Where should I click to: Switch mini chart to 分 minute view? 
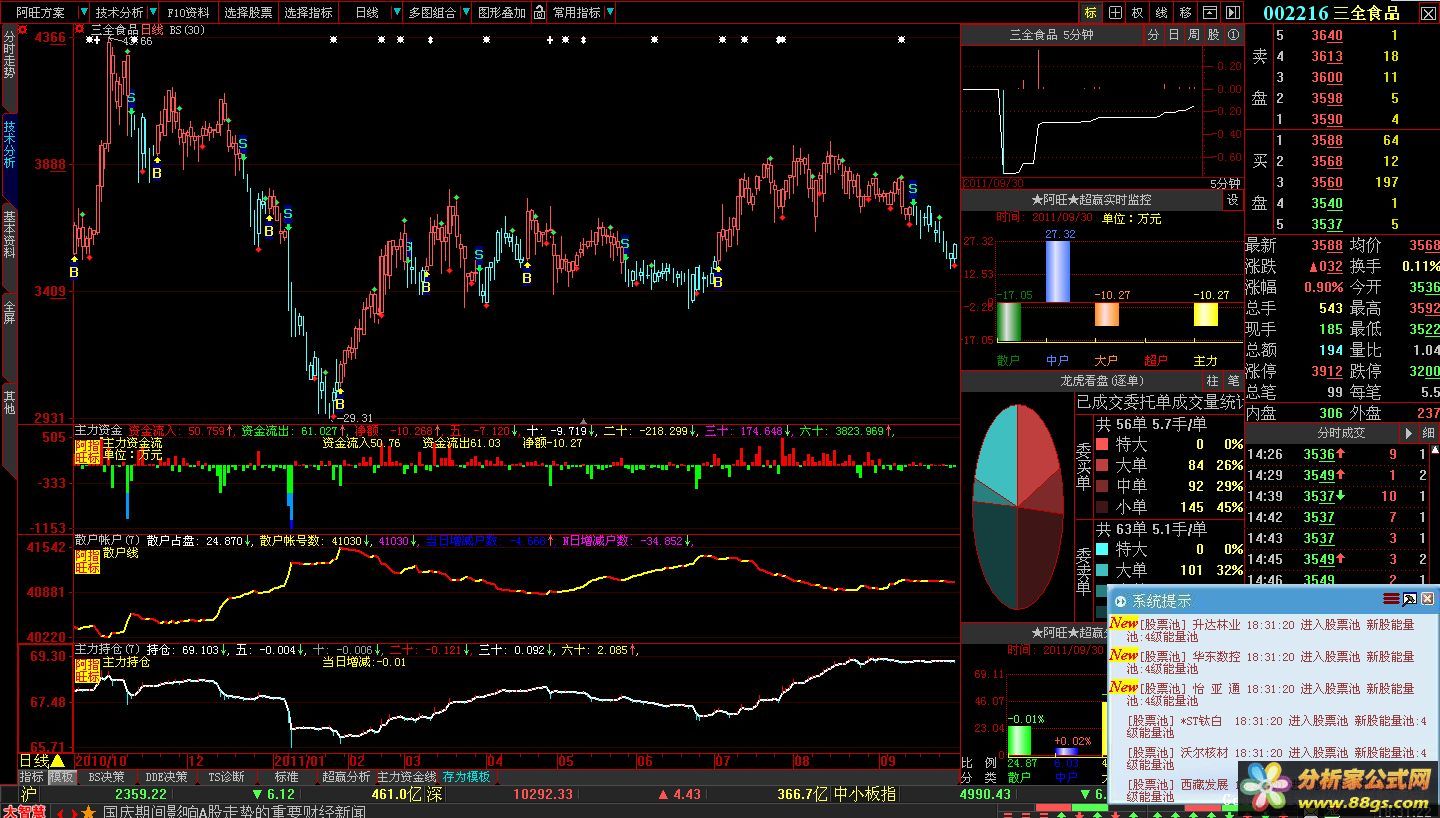tap(1153, 35)
